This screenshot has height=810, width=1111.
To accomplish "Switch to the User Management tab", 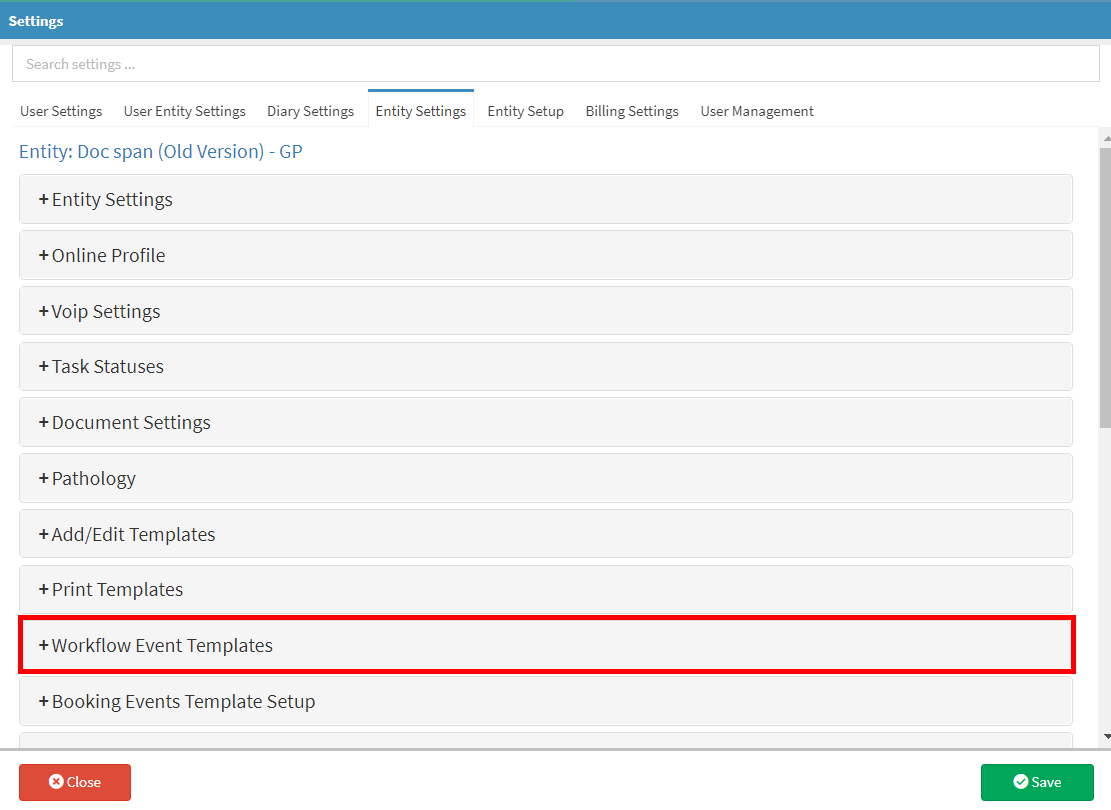I will [757, 111].
